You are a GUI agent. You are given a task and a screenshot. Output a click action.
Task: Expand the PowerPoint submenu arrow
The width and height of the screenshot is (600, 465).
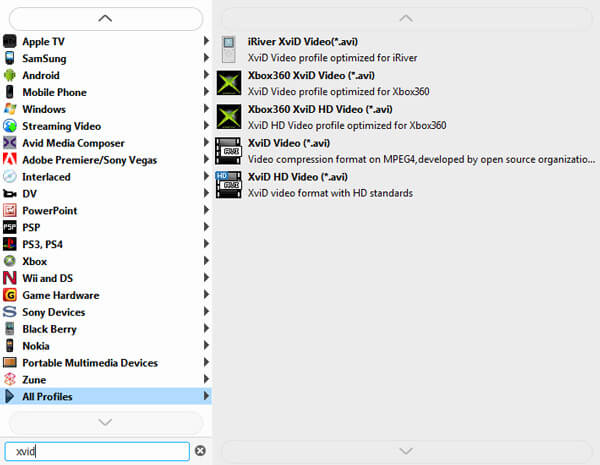pos(206,210)
